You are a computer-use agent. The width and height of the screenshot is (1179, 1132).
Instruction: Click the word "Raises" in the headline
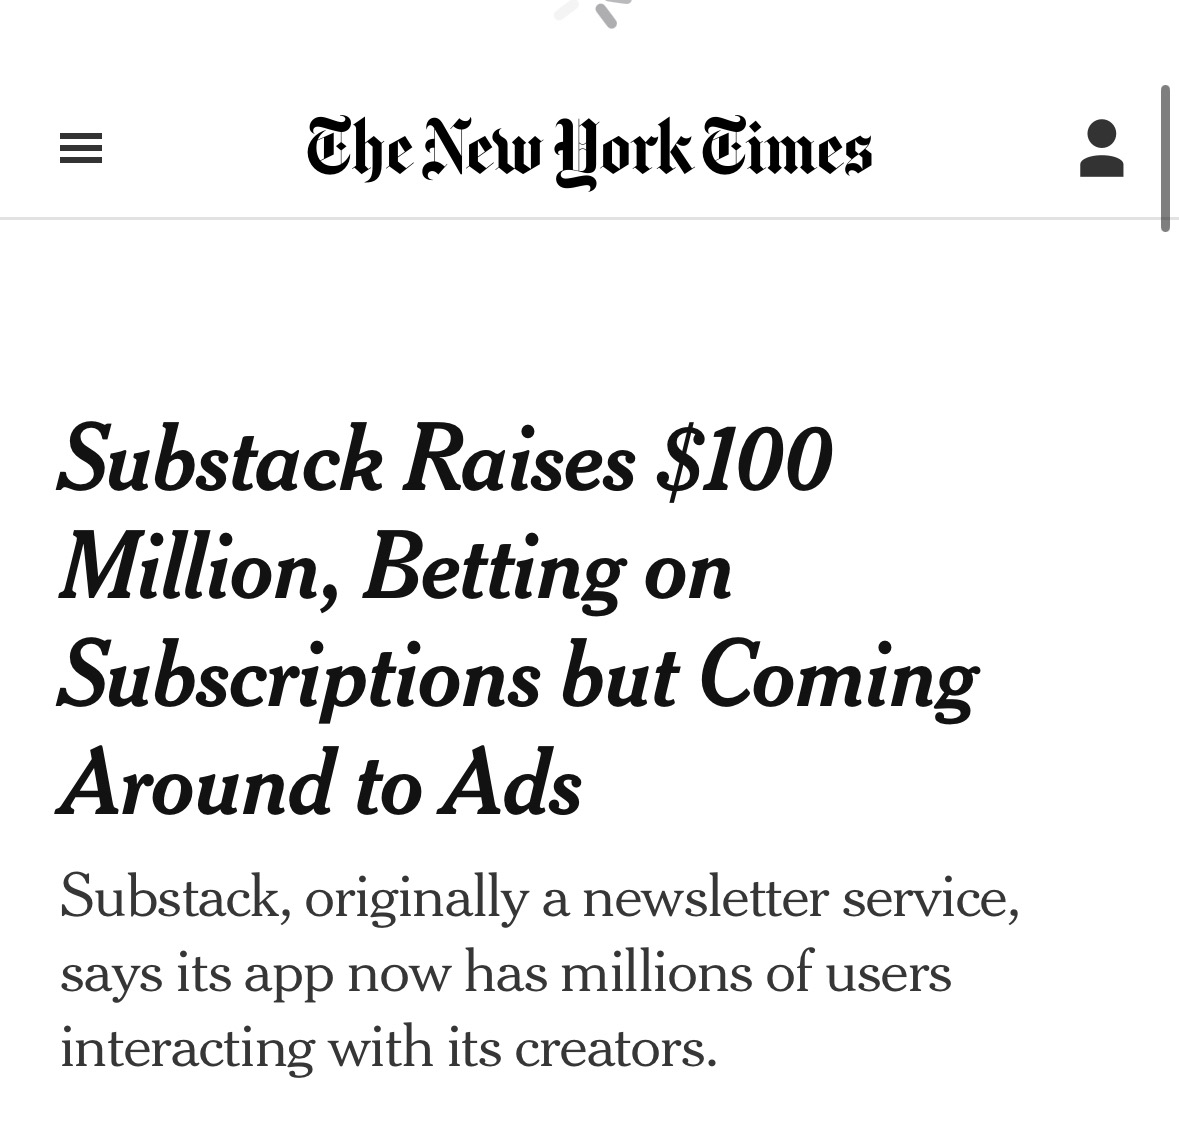tap(518, 461)
